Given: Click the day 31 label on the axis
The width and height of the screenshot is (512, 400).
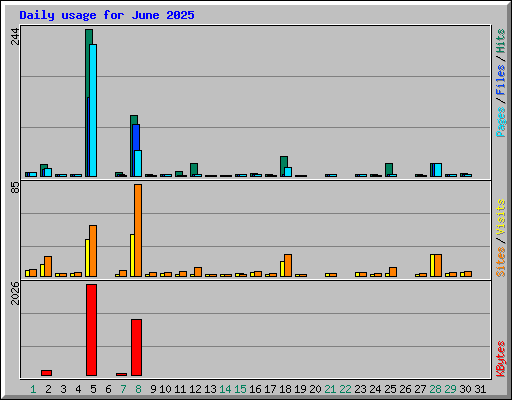Looking at the screenshot, I should point(480,389).
